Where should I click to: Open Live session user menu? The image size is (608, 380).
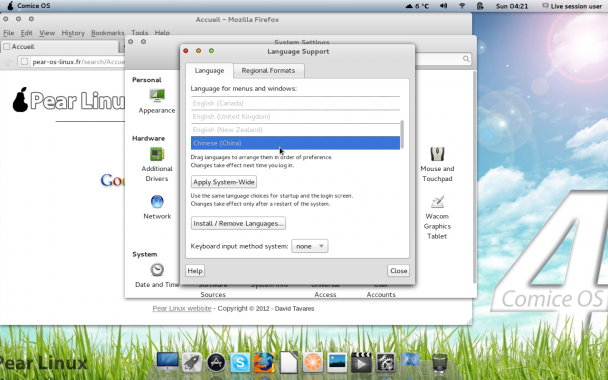pyautogui.click(x=572, y=6)
